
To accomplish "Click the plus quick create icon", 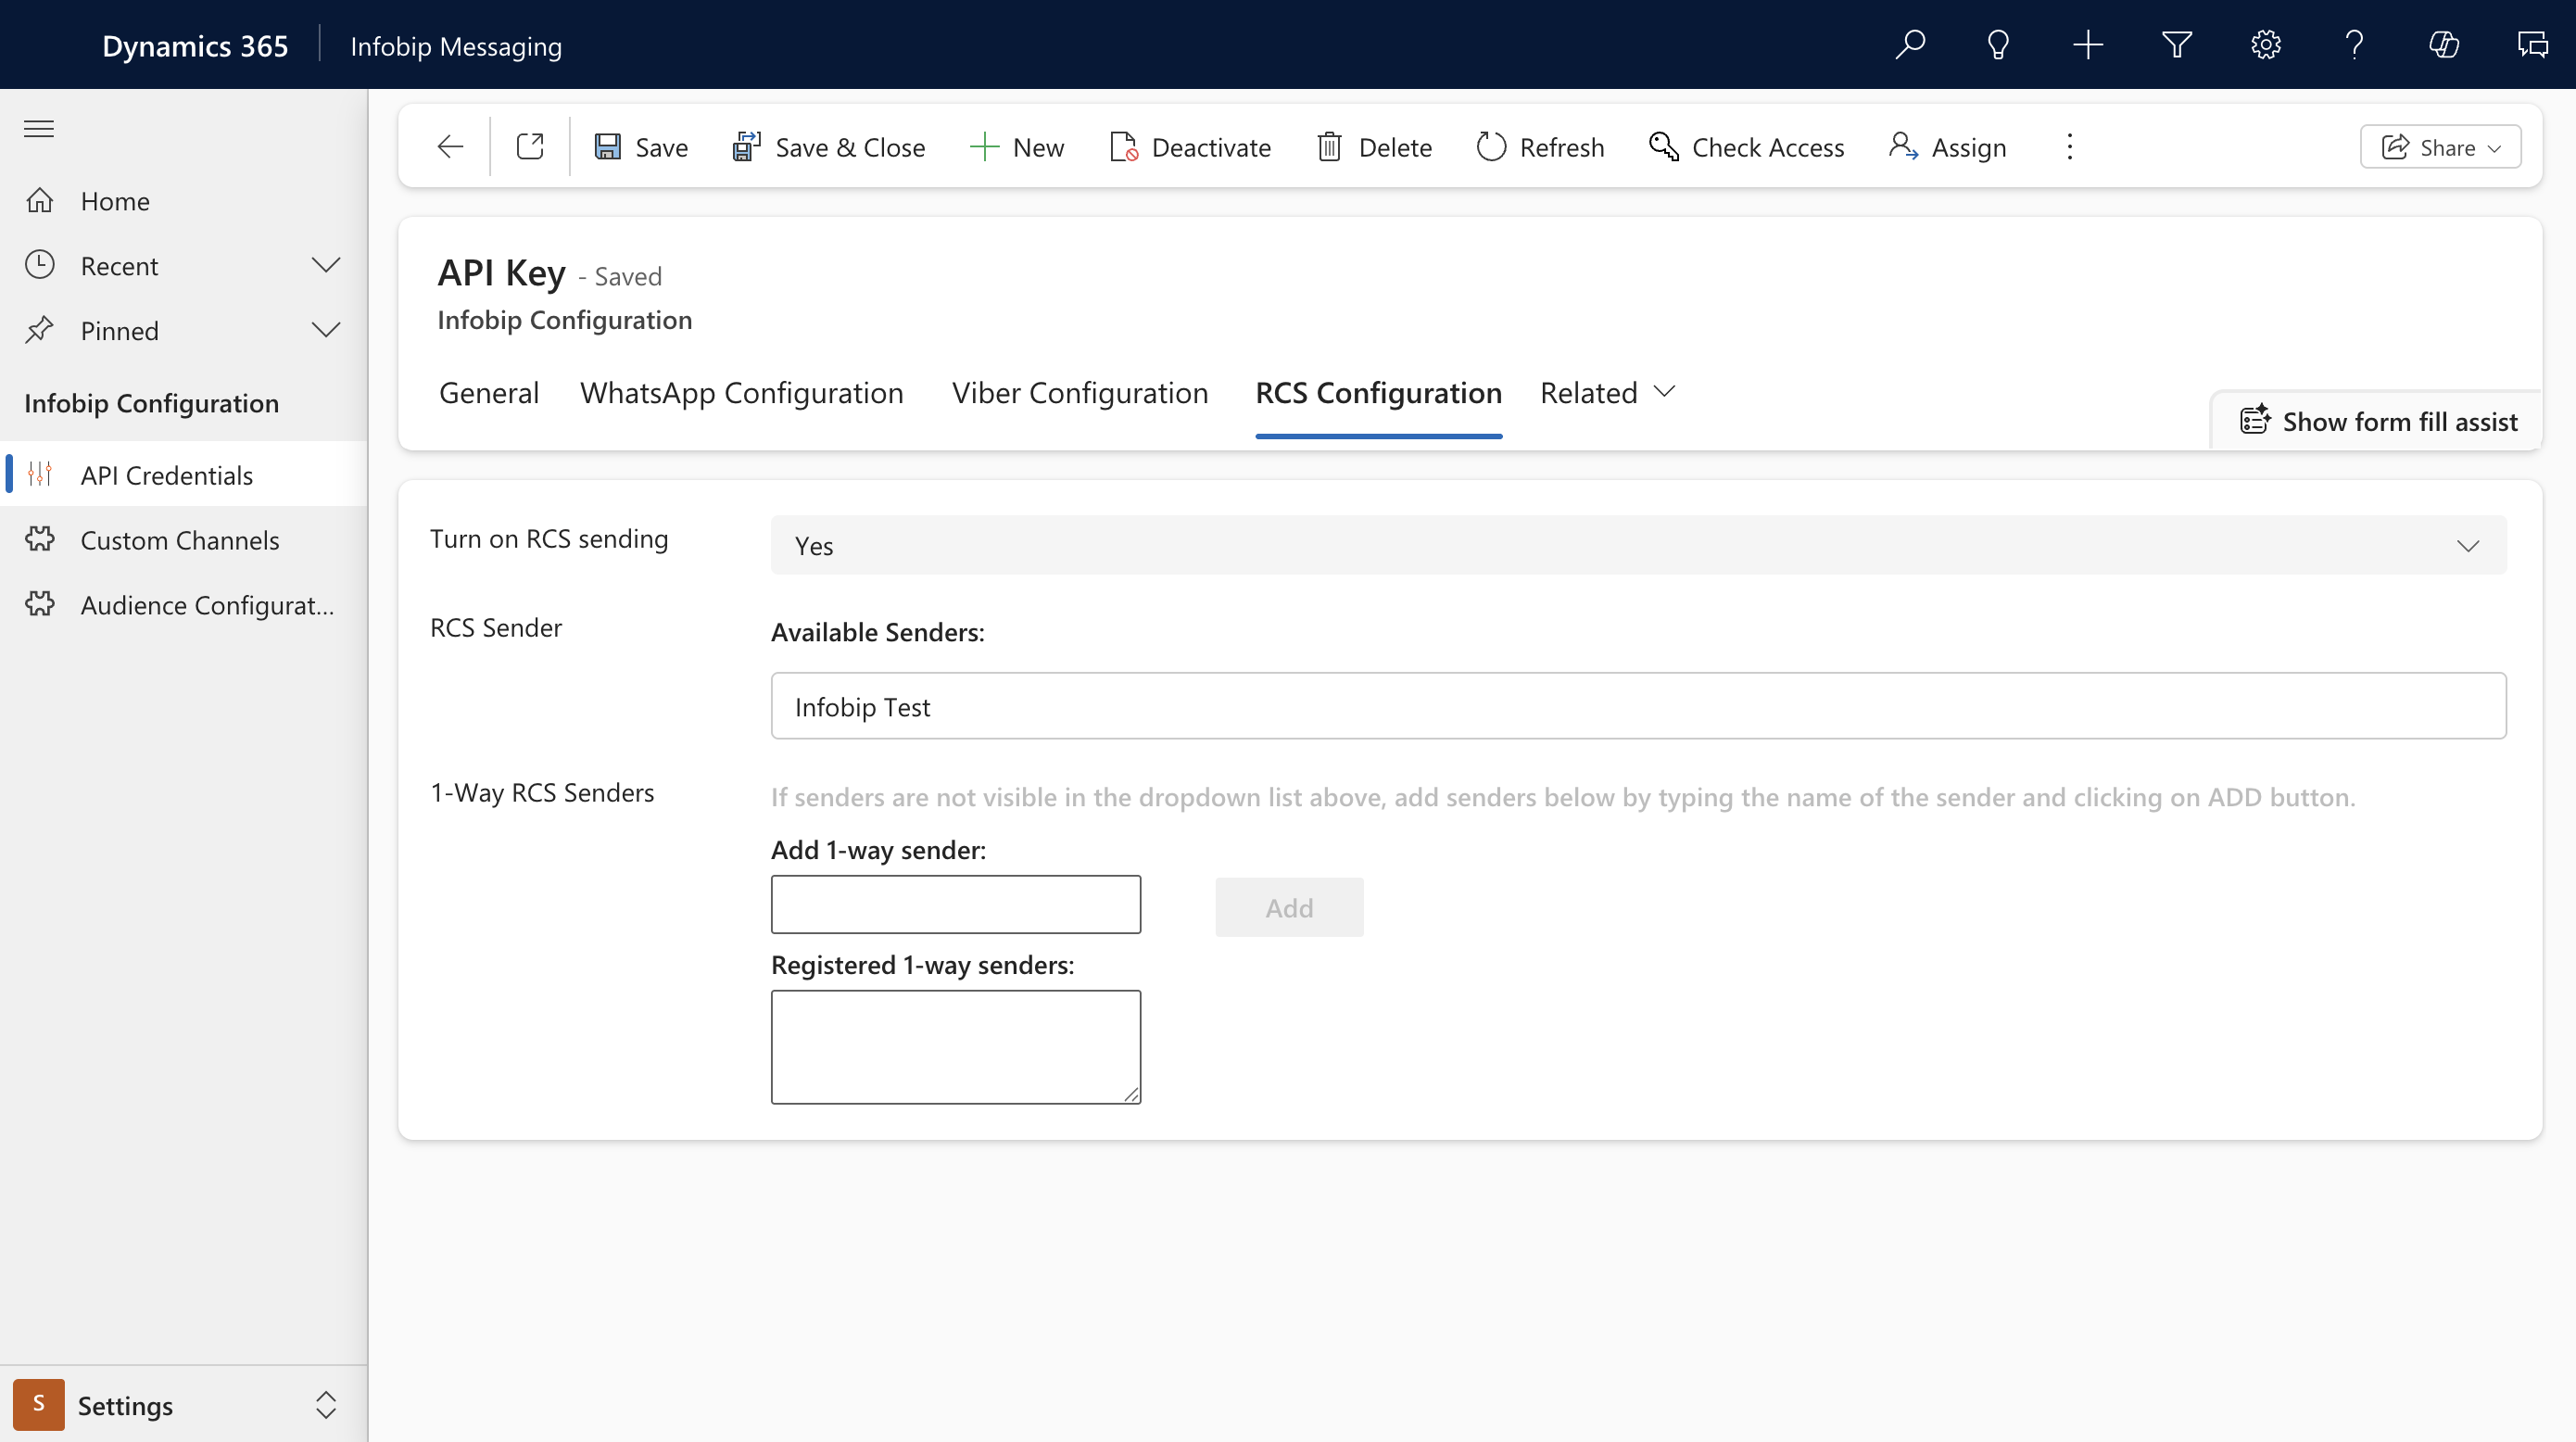I will point(2088,45).
